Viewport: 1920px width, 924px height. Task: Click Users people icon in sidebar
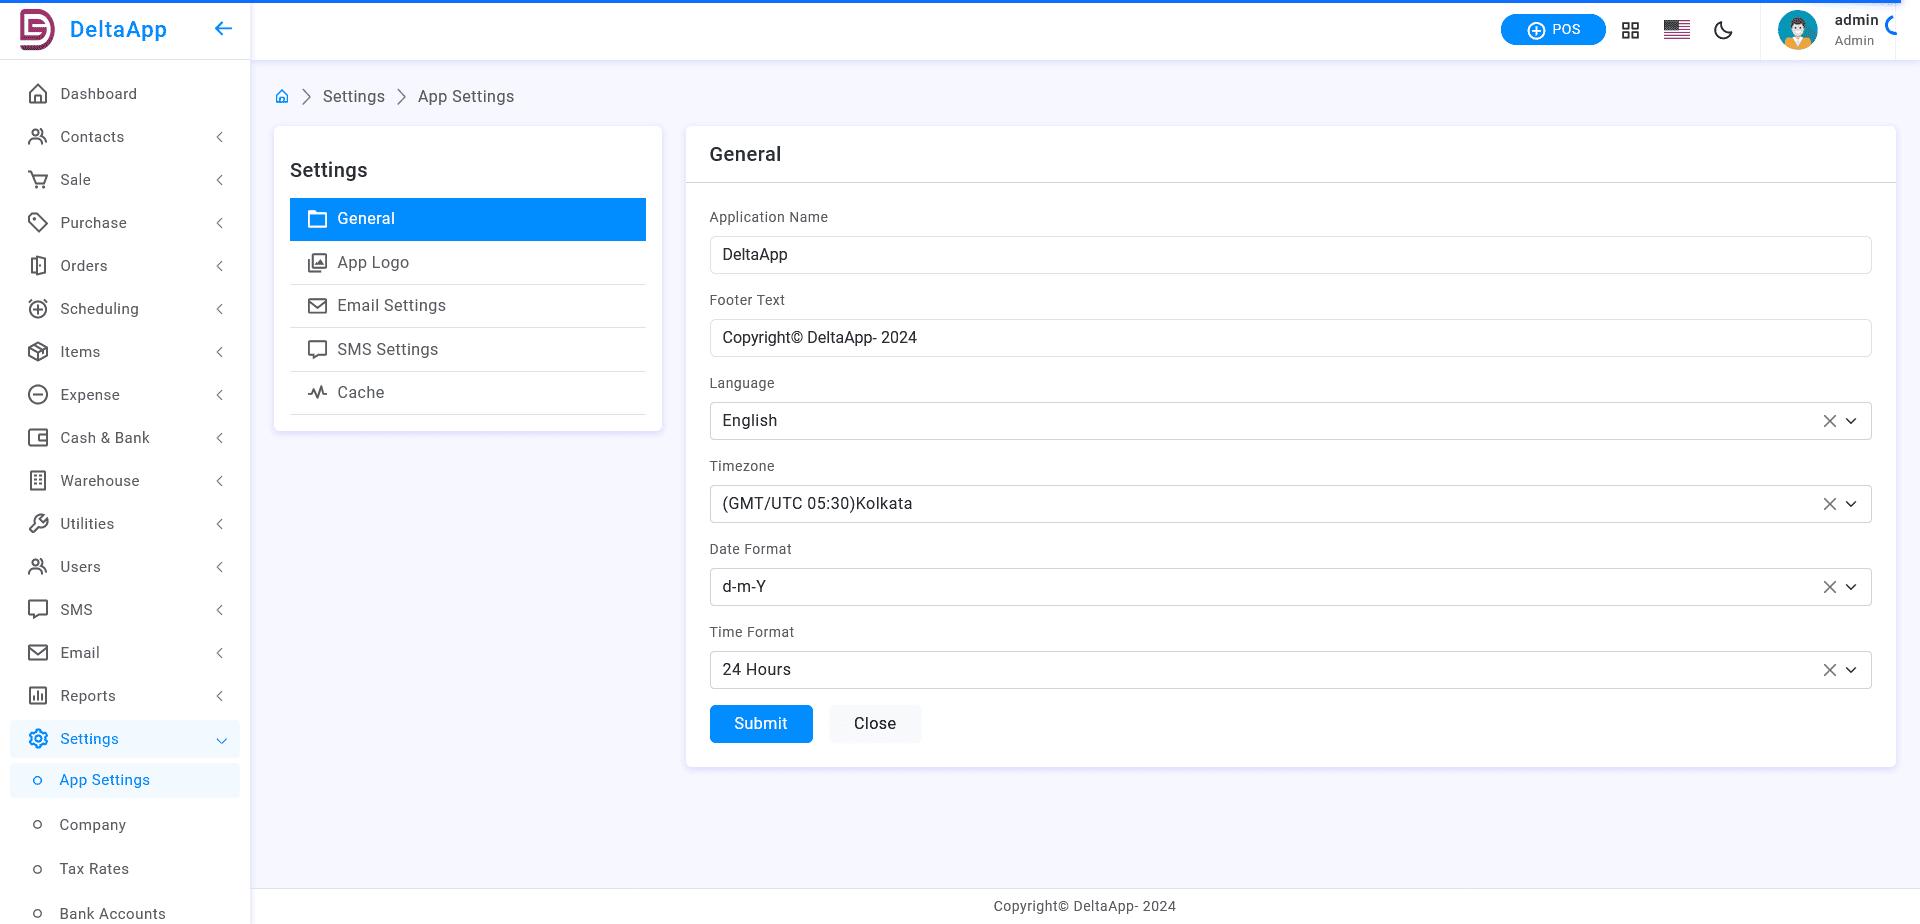click(x=38, y=567)
